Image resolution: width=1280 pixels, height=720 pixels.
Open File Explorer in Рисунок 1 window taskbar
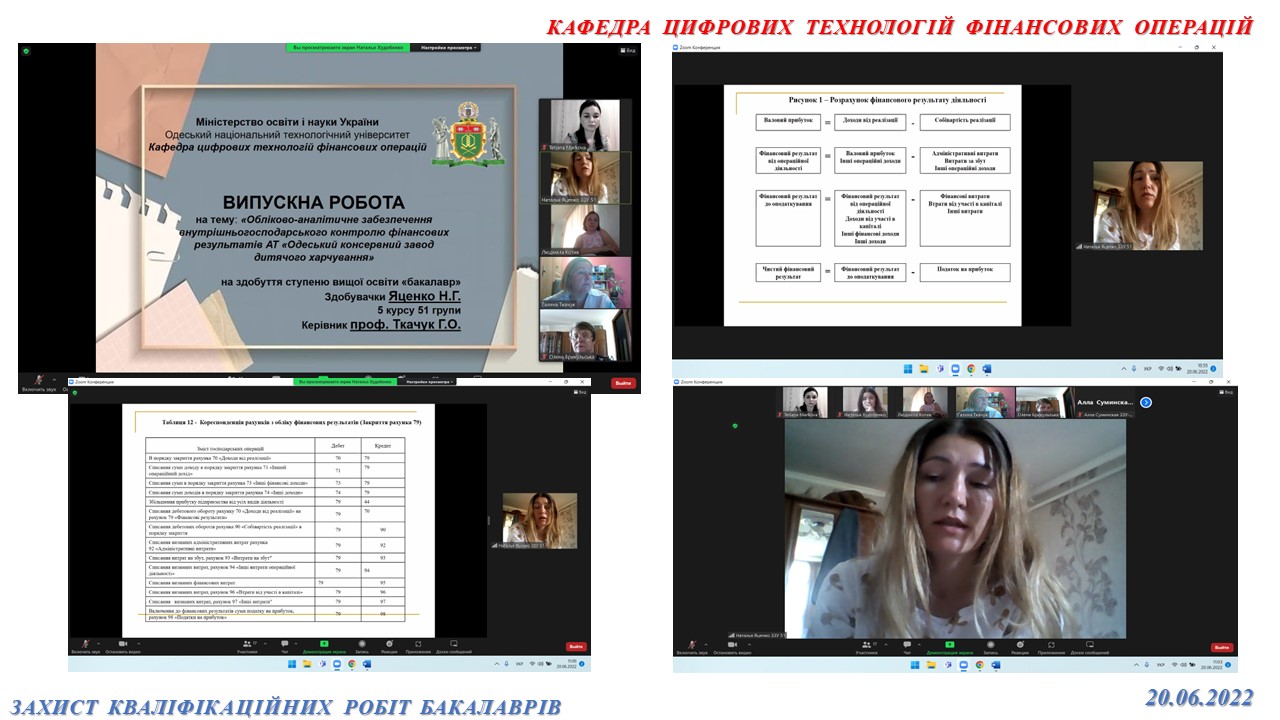coord(924,369)
